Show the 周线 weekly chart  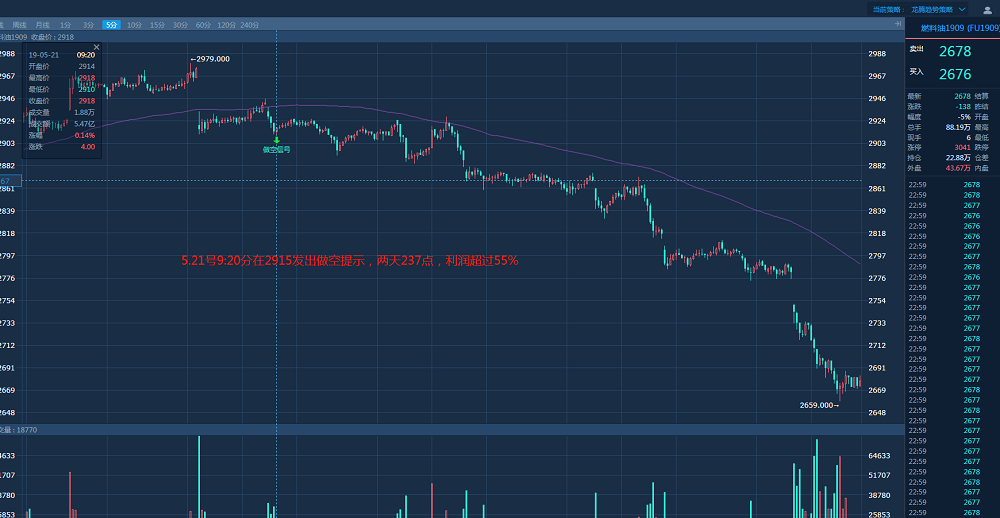pyautogui.click(x=19, y=24)
